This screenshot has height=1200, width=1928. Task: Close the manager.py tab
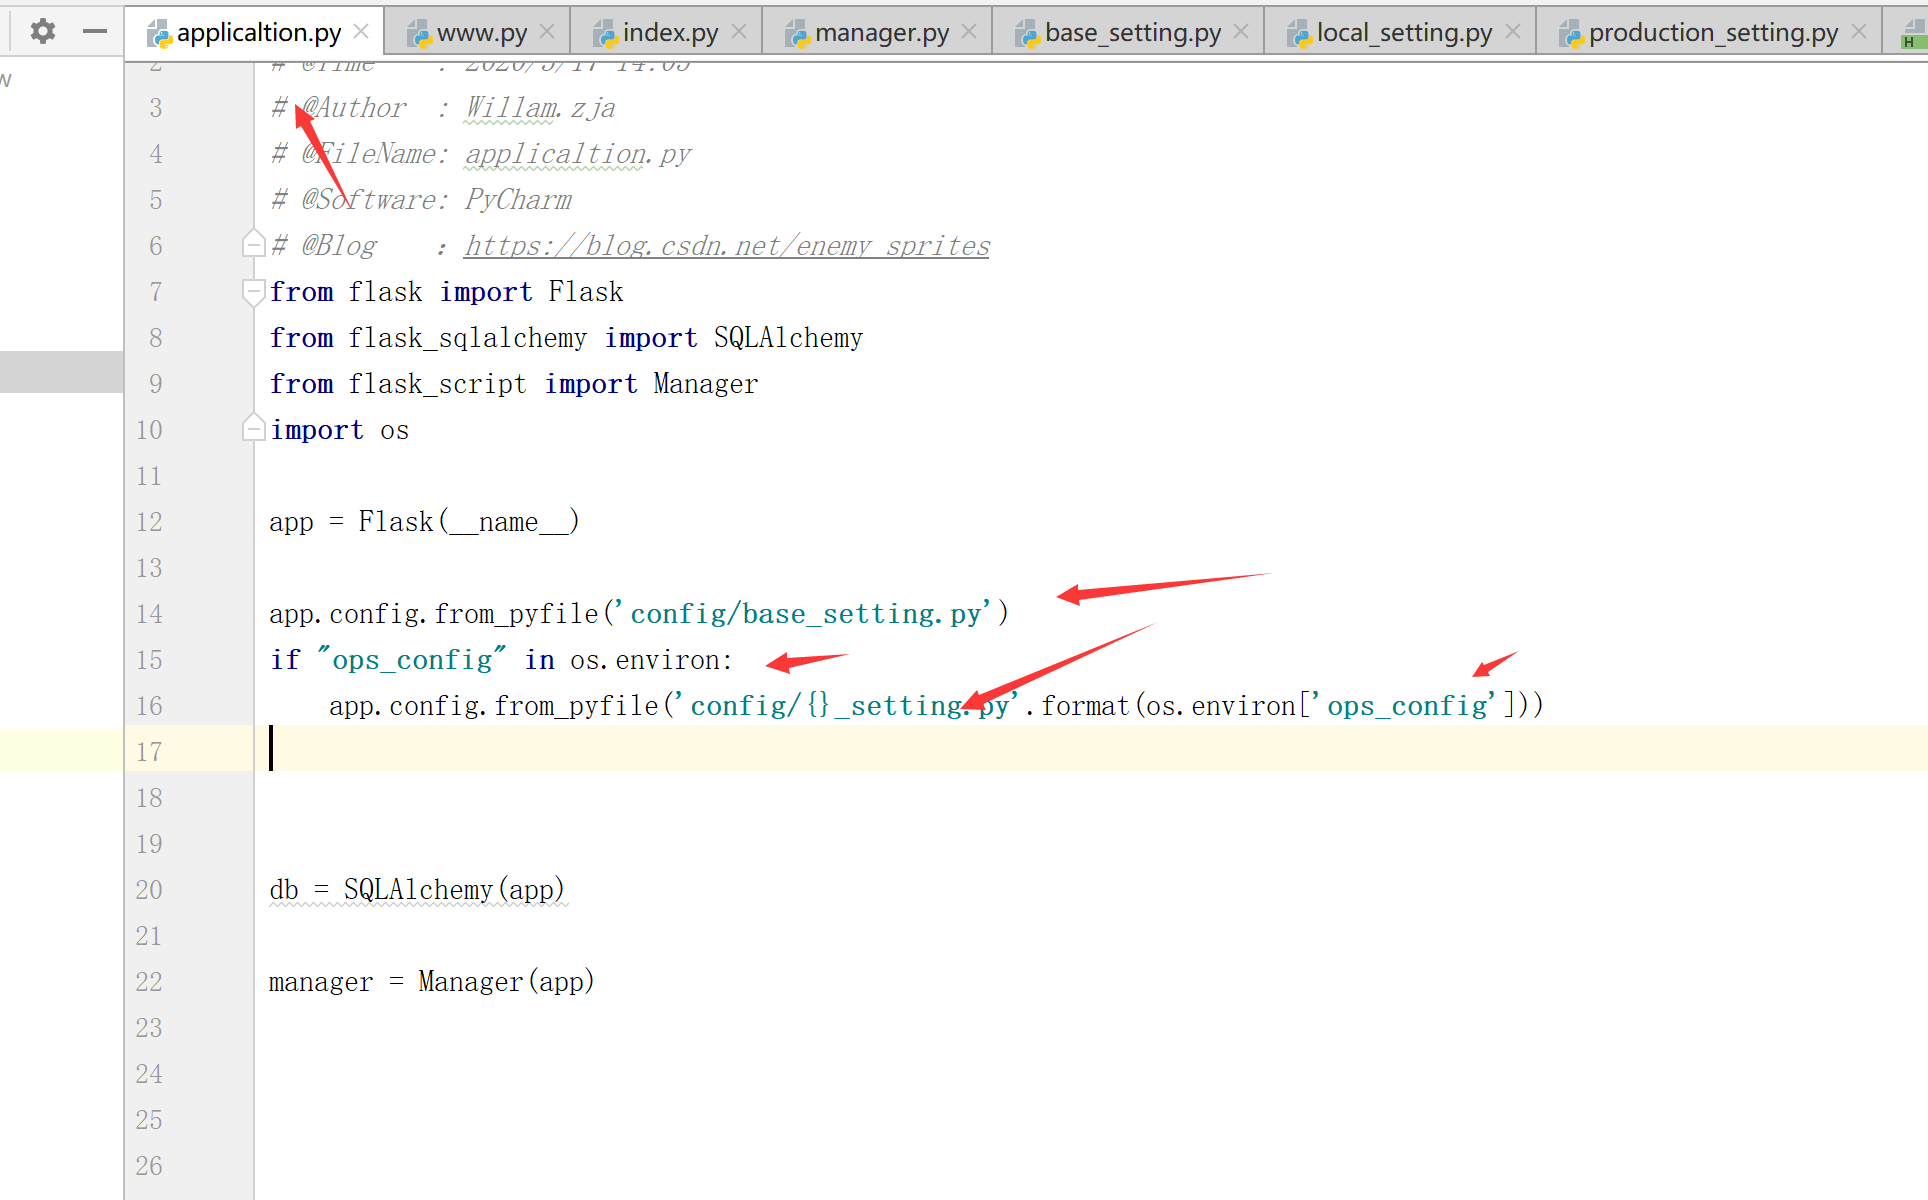pyautogui.click(x=969, y=32)
